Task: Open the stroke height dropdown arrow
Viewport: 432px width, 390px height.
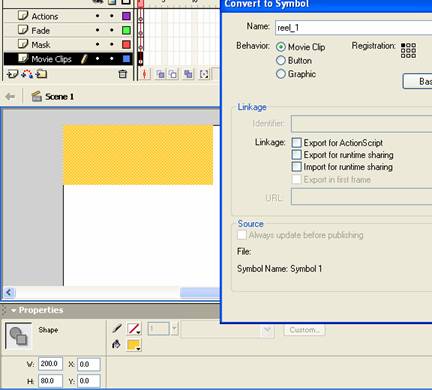Action: pos(174,329)
